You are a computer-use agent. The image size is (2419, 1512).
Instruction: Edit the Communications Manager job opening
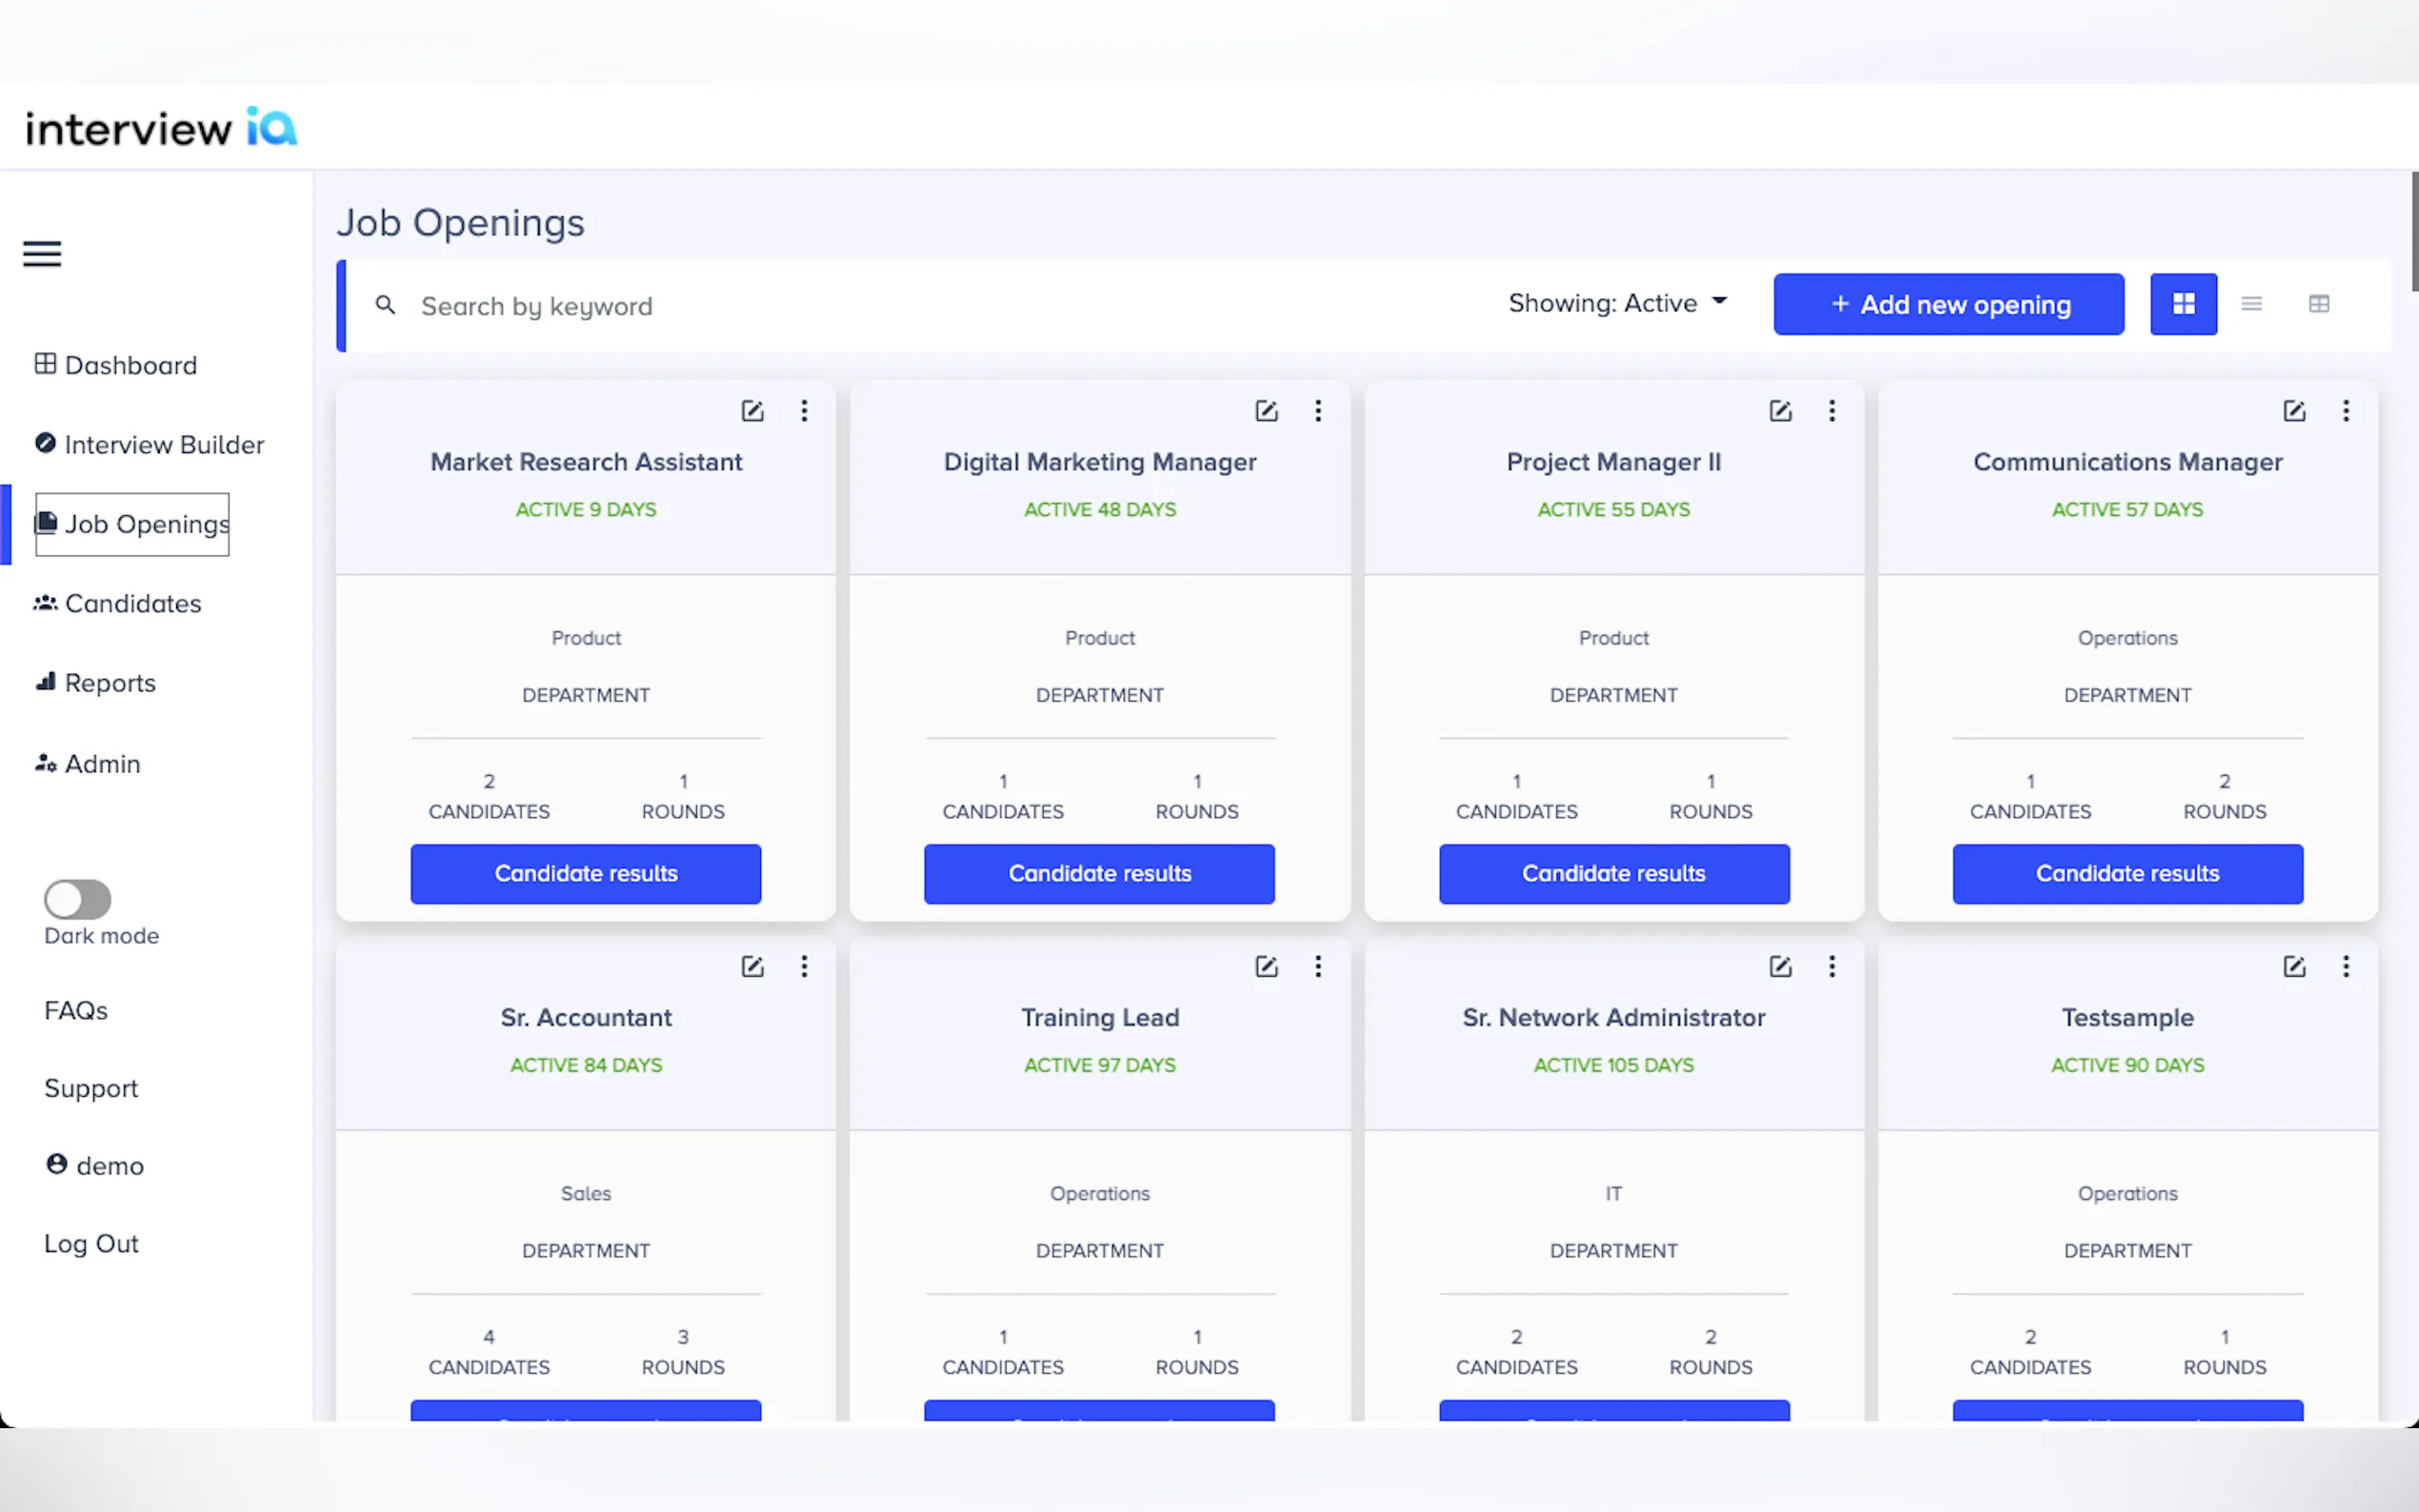coord(2294,411)
